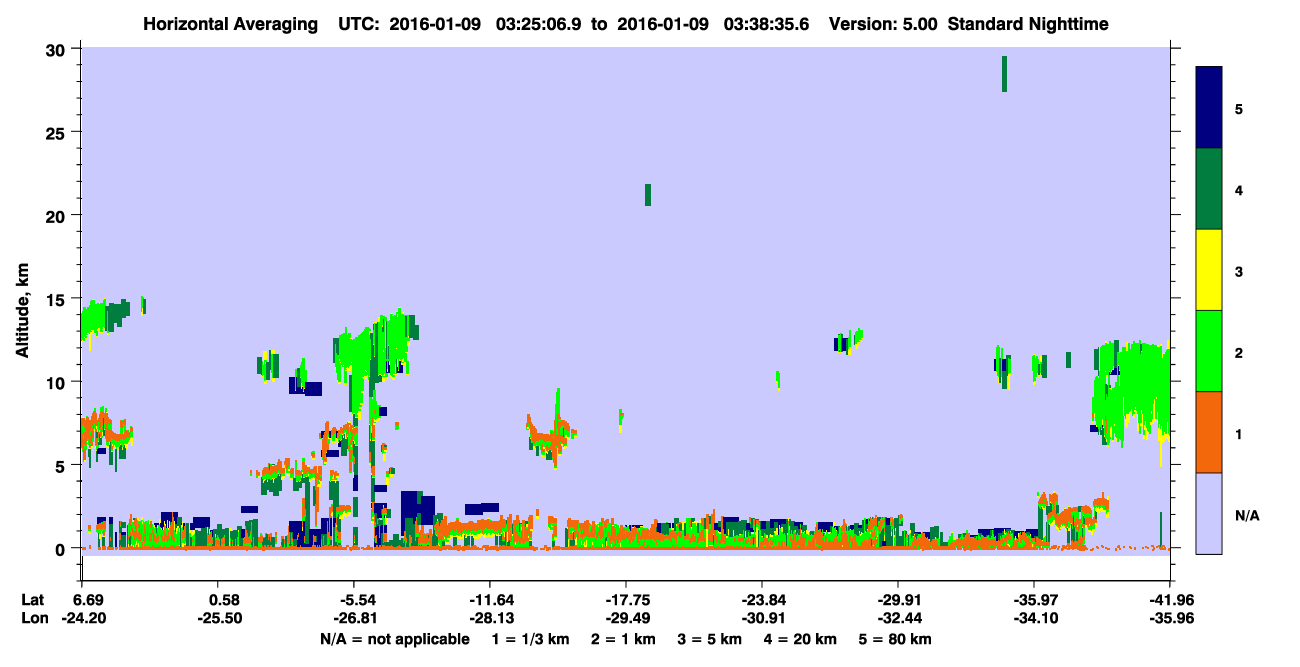Click the longitude value -35.96
This screenshot has height=667, width=1300.
pyautogui.click(x=1170, y=619)
